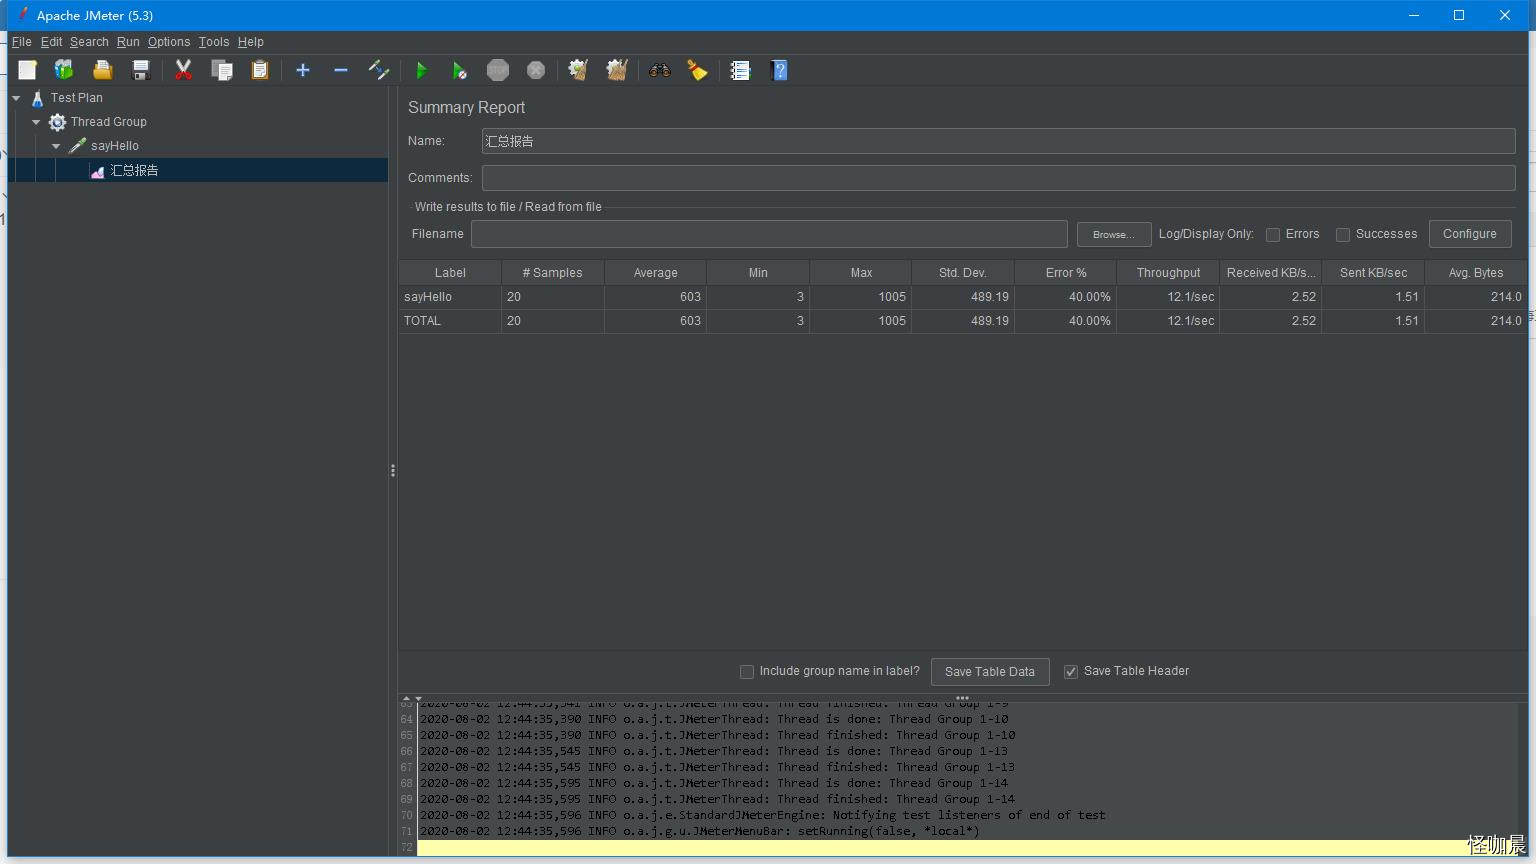
Task: Open the Tools menu
Action: pyautogui.click(x=214, y=42)
